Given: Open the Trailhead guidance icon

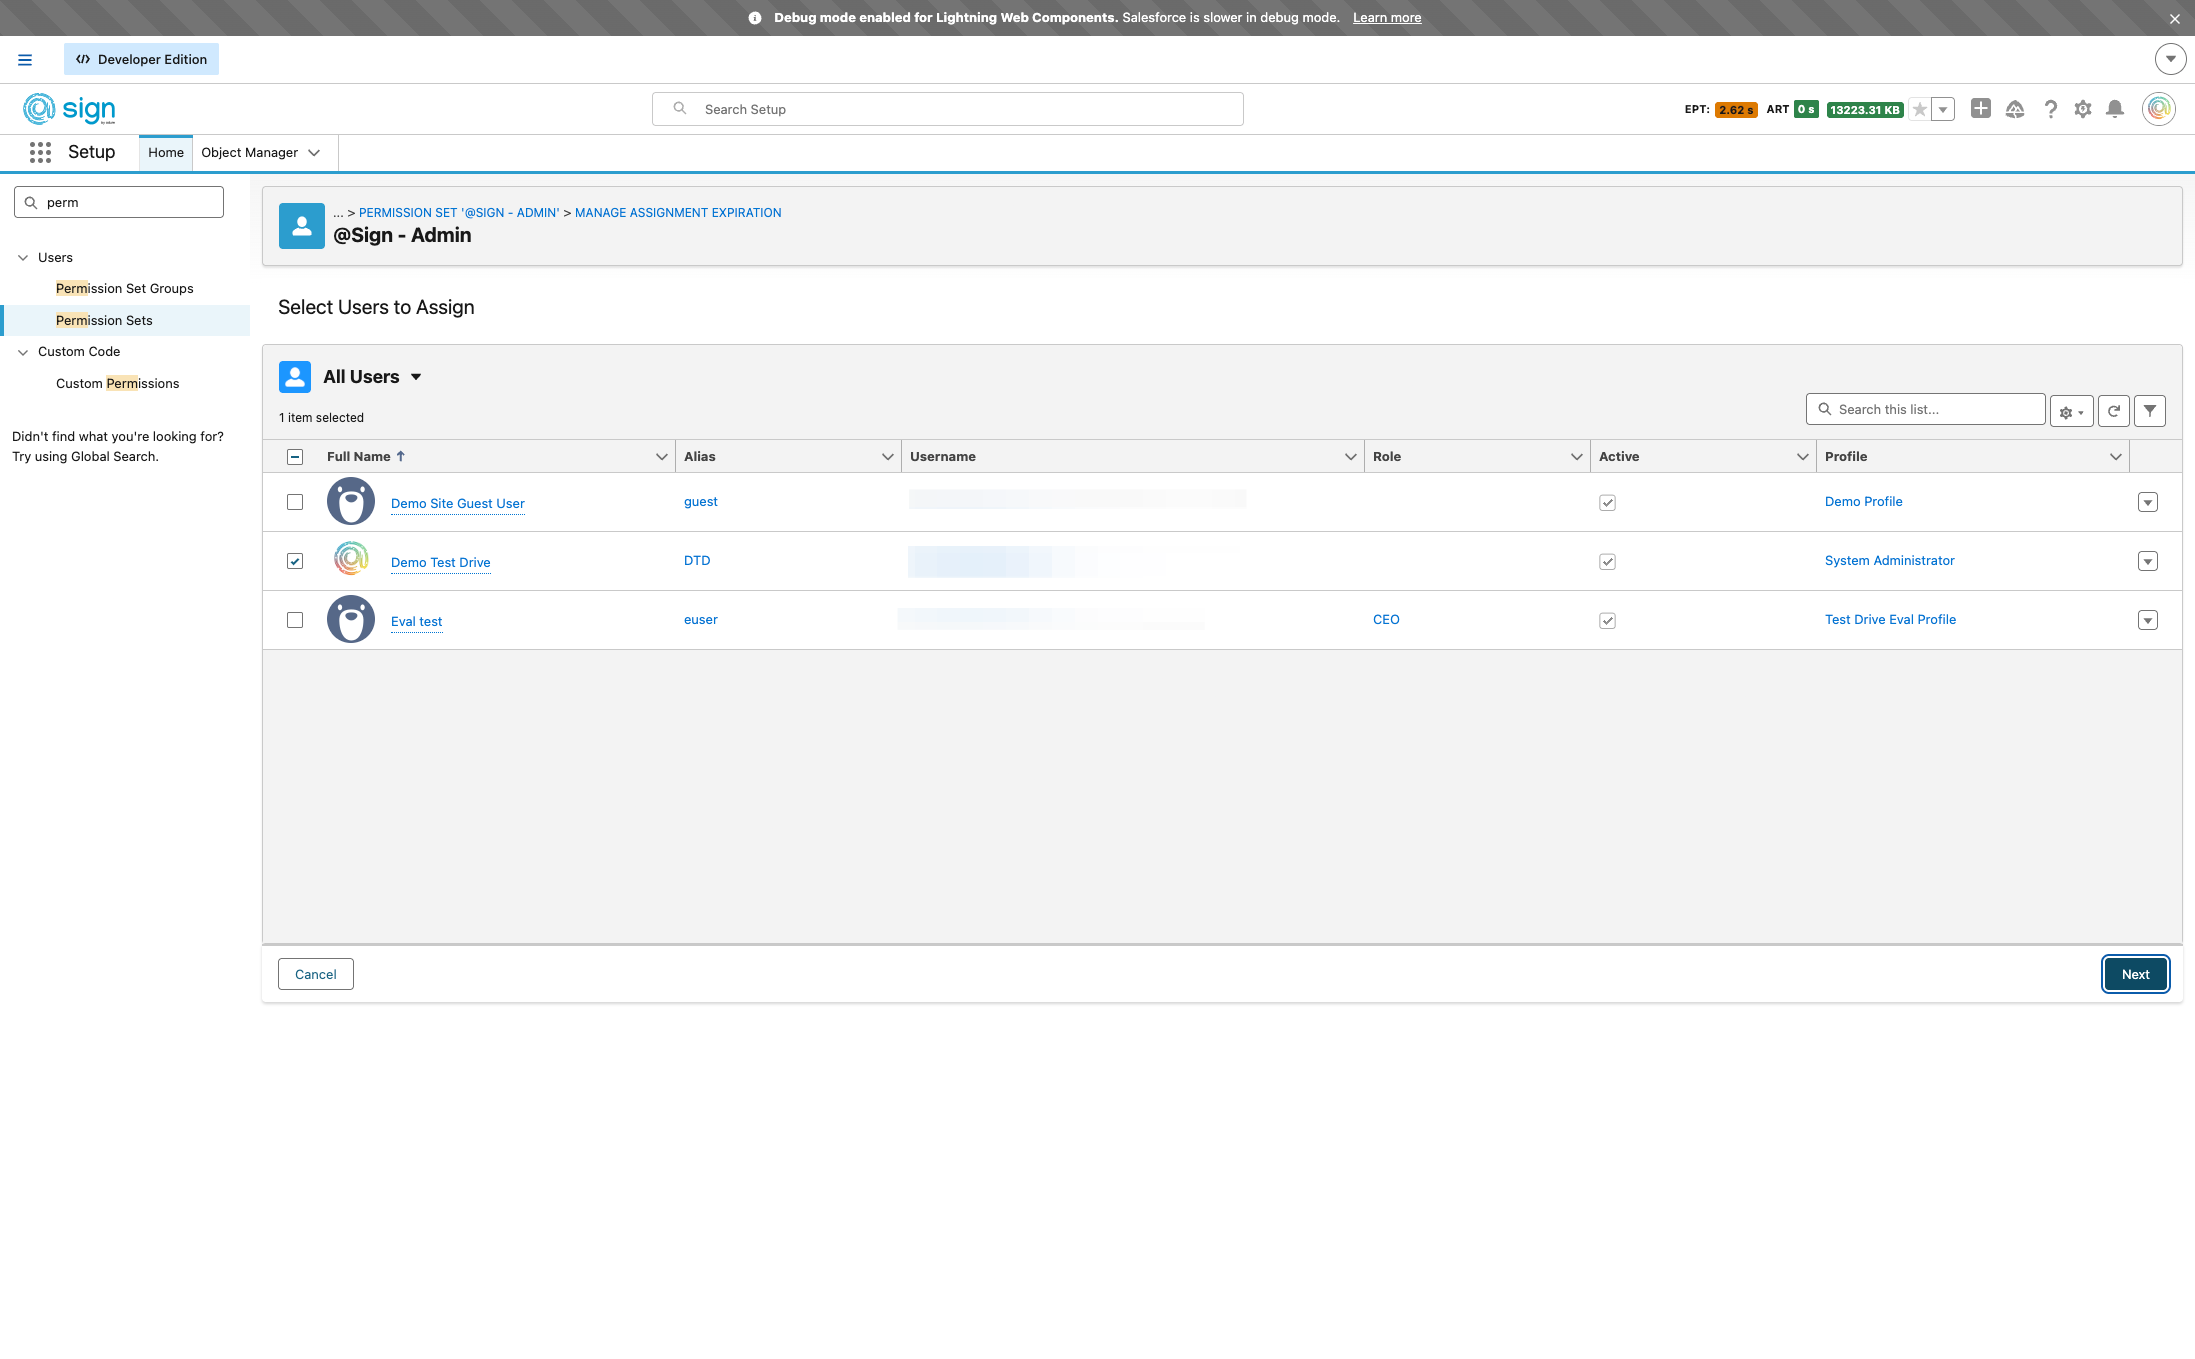Looking at the screenshot, I should [2014, 109].
